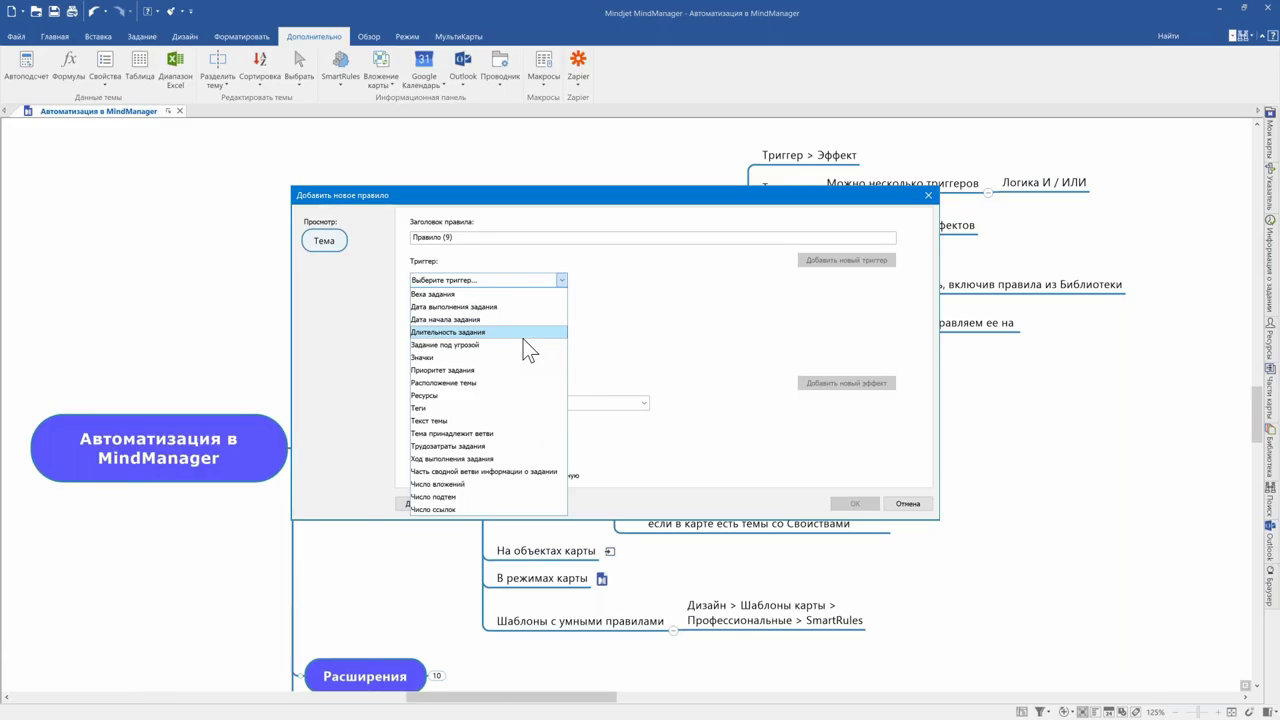Click the notes icon on В режимах карты
This screenshot has height=720, width=1280.
(x=602, y=579)
